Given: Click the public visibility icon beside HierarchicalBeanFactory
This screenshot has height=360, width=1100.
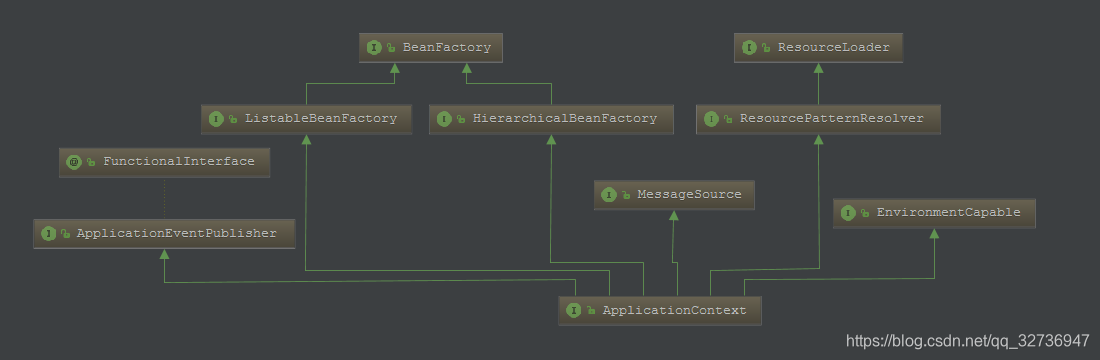Looking at the screenshot, I should coord(461,120).
